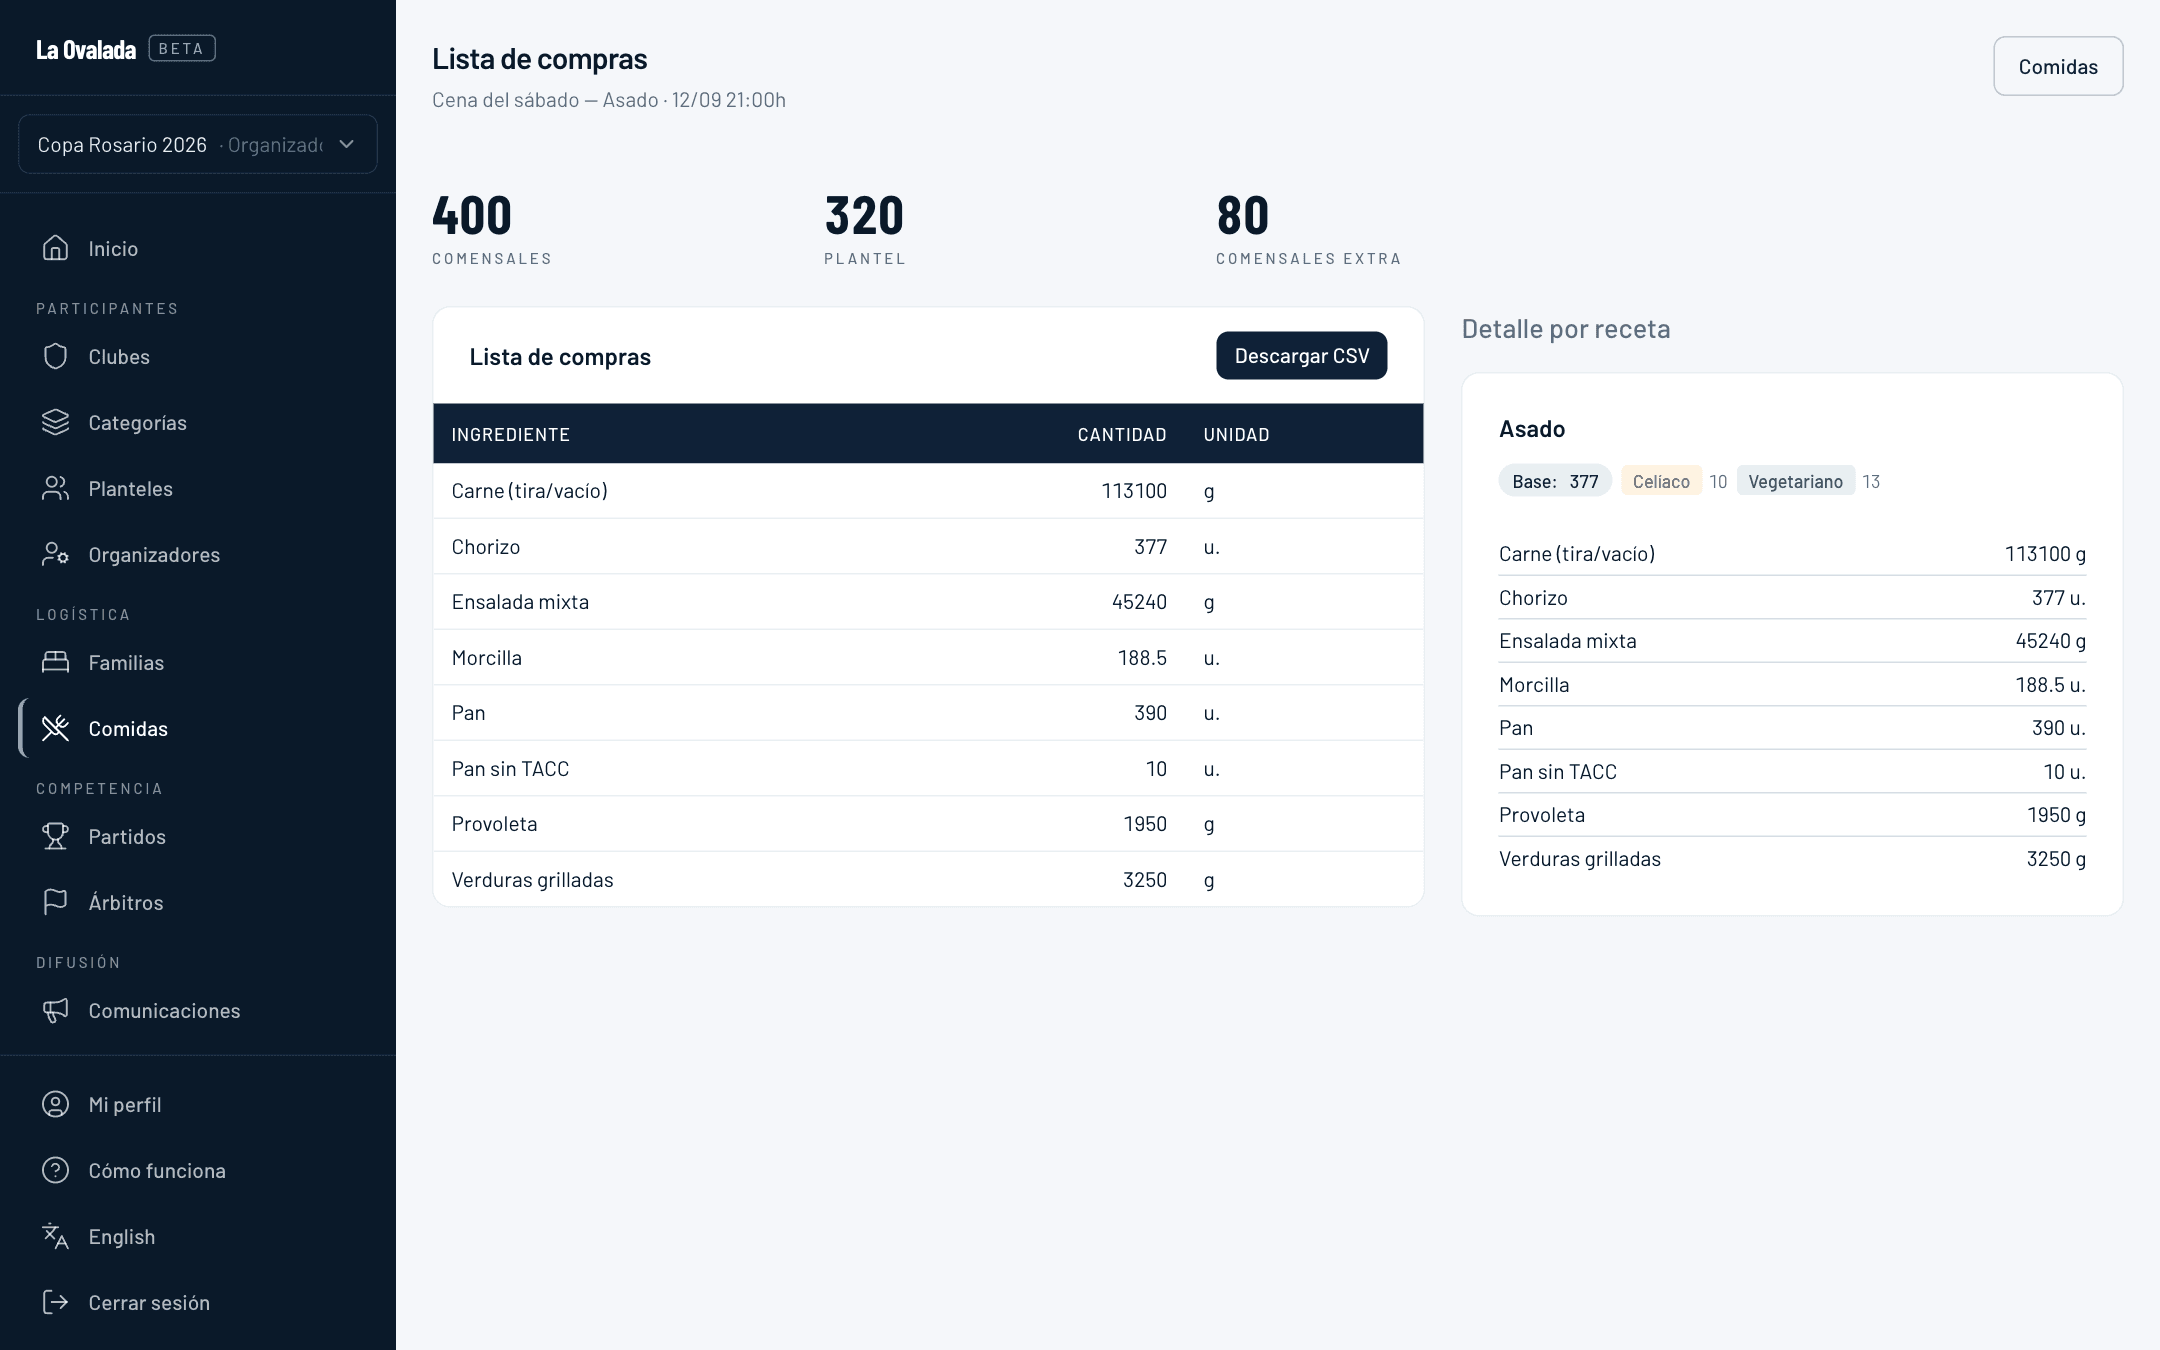
Task: Open the Clubes menu item
Action: pyautogui.click(x=198, y=356)
